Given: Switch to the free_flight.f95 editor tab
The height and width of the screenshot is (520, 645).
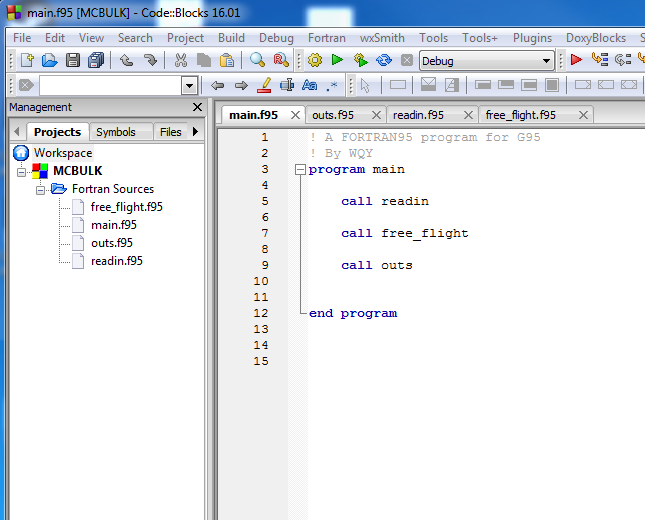Looking at the screenshot, I should click(520, 115).
